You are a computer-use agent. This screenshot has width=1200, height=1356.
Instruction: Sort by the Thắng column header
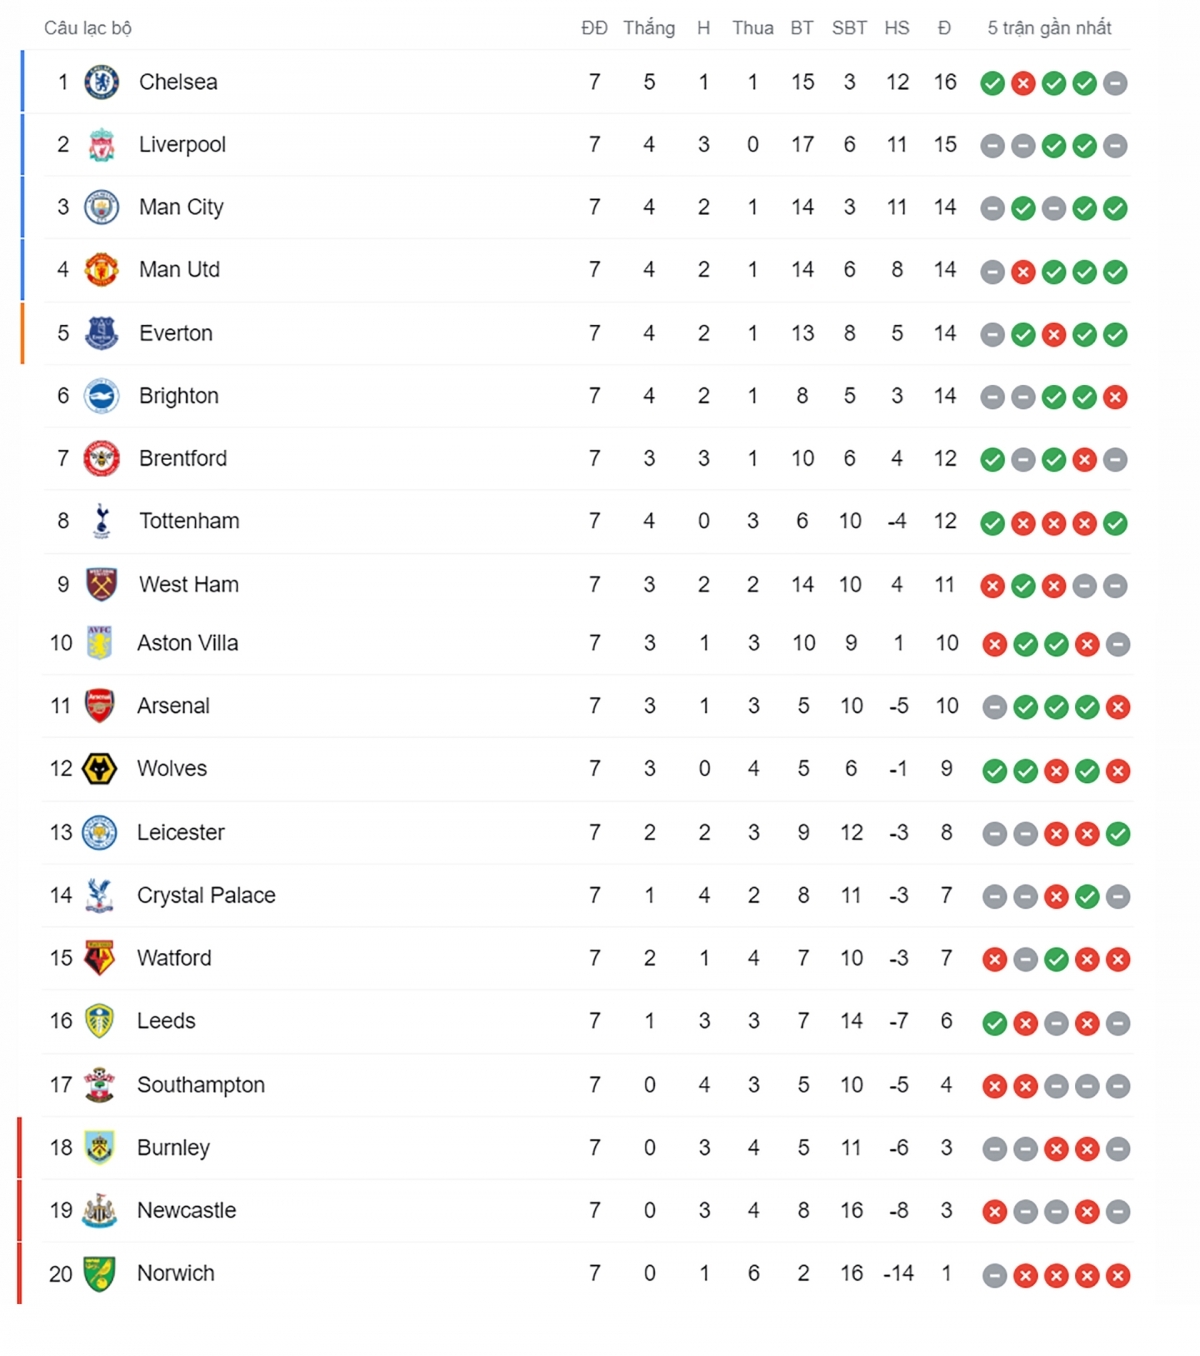[649, 28]
